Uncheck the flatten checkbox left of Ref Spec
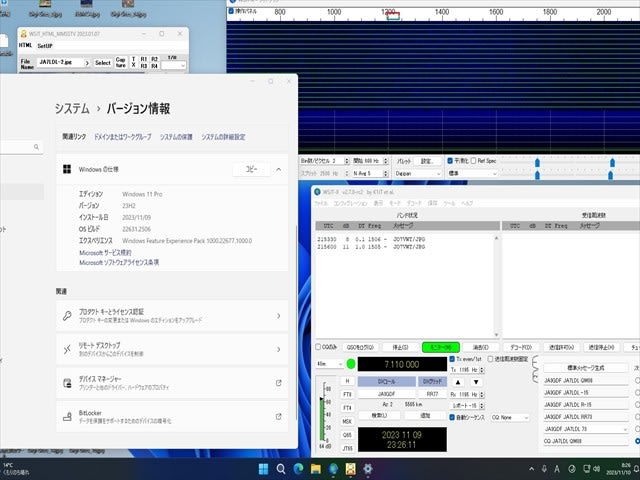The height and width of the screenshot is (480, 640). pos(450,161)
